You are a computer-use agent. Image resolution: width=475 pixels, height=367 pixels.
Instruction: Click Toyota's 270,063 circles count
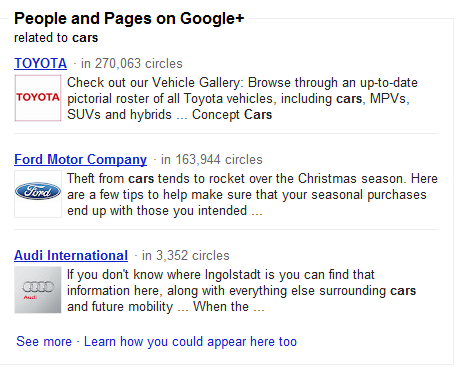click(132, 63)
